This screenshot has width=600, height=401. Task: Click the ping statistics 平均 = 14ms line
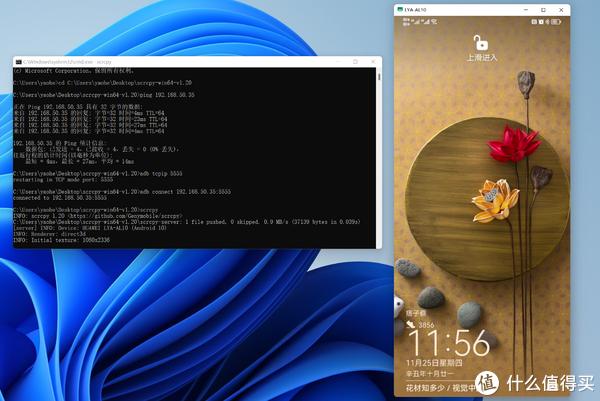80,161
